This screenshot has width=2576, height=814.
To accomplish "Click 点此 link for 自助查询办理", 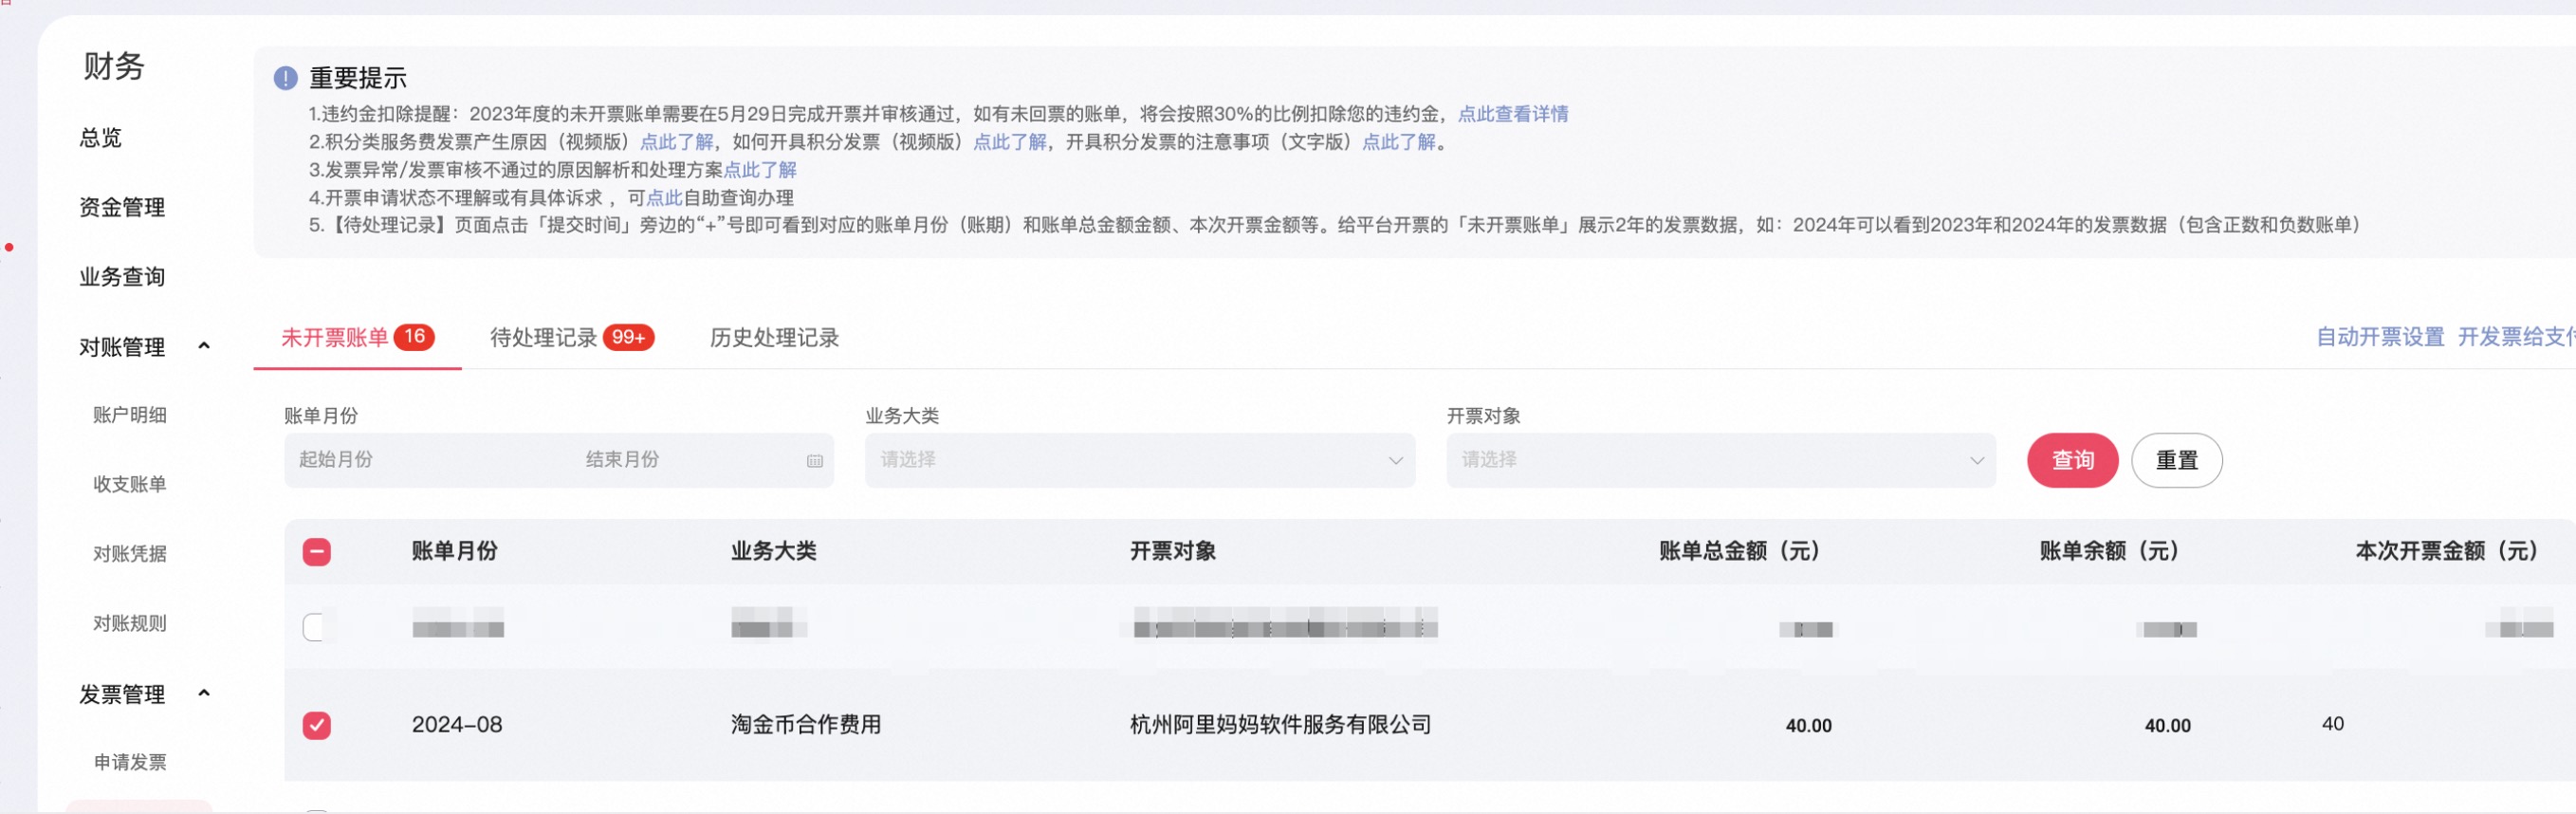I will coord(664,198).
